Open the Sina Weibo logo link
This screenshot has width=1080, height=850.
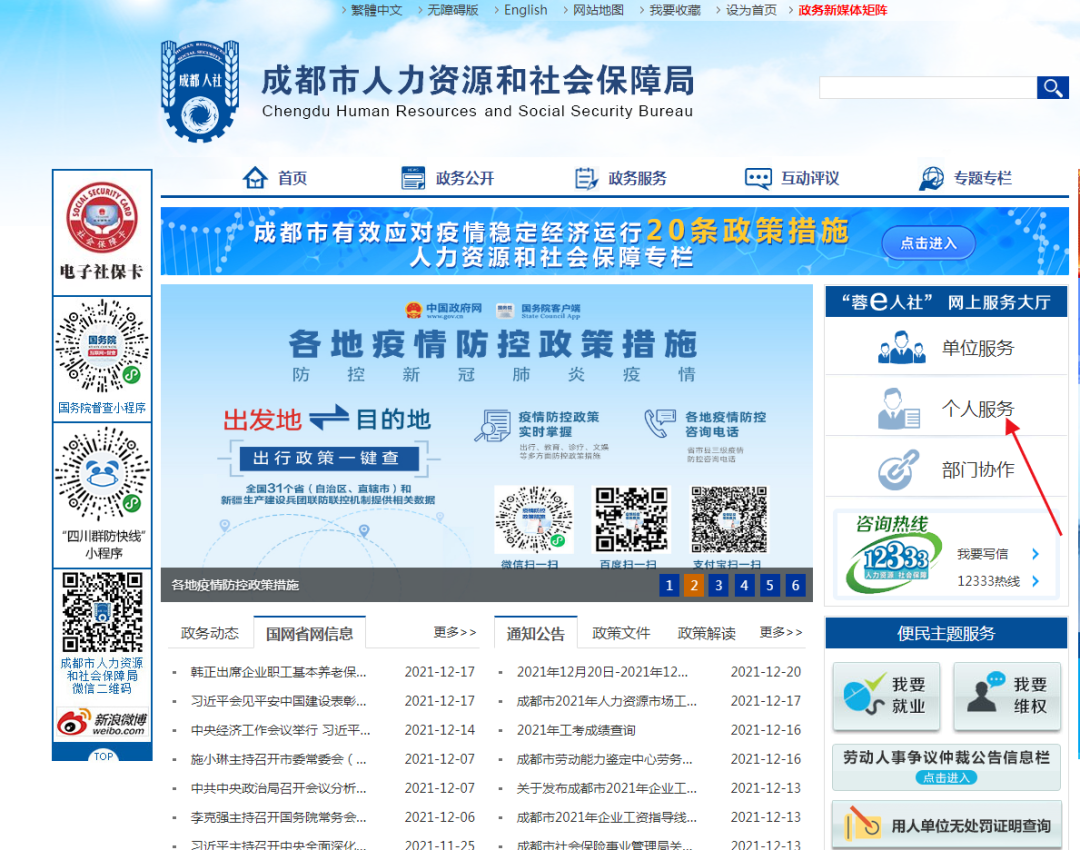[x=102, y=723]
